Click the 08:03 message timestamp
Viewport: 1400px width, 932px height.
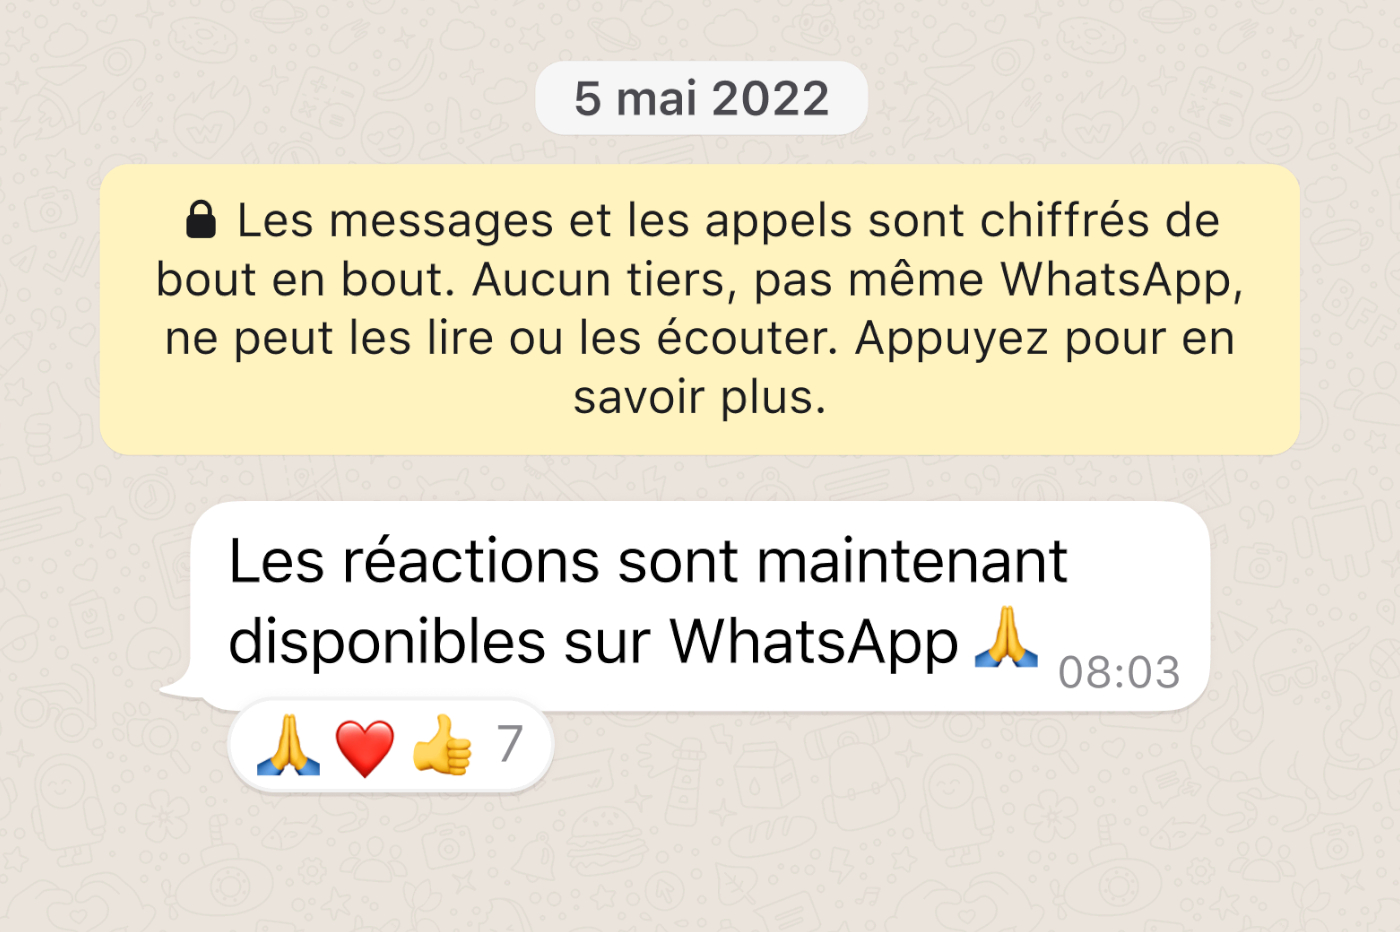1119,672
